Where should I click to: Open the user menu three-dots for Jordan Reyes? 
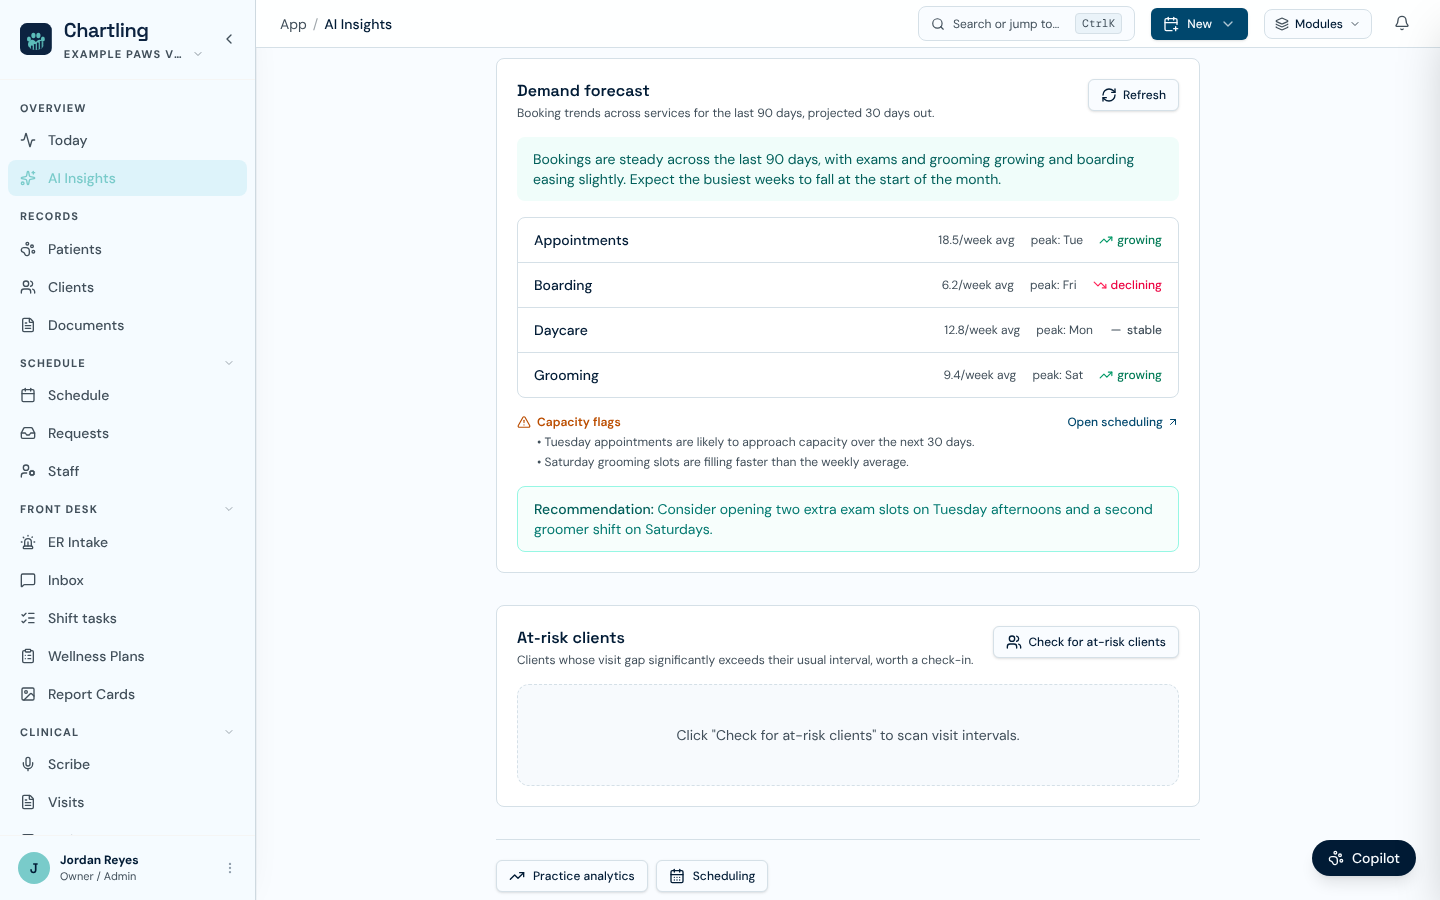[230, 868]
